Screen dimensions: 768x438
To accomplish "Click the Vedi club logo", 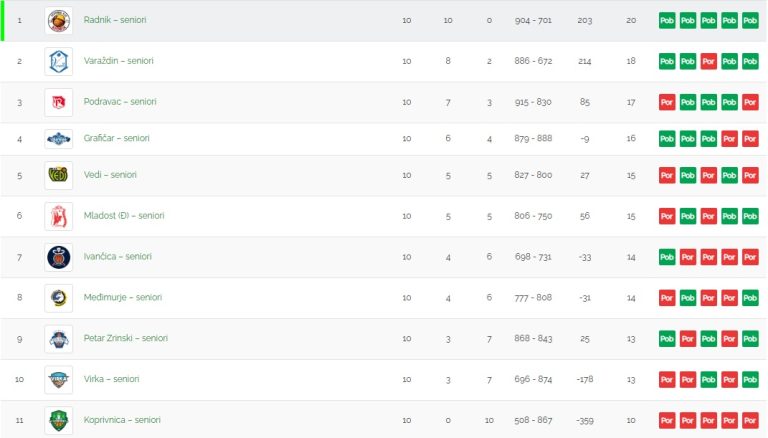I will point(58,175).
